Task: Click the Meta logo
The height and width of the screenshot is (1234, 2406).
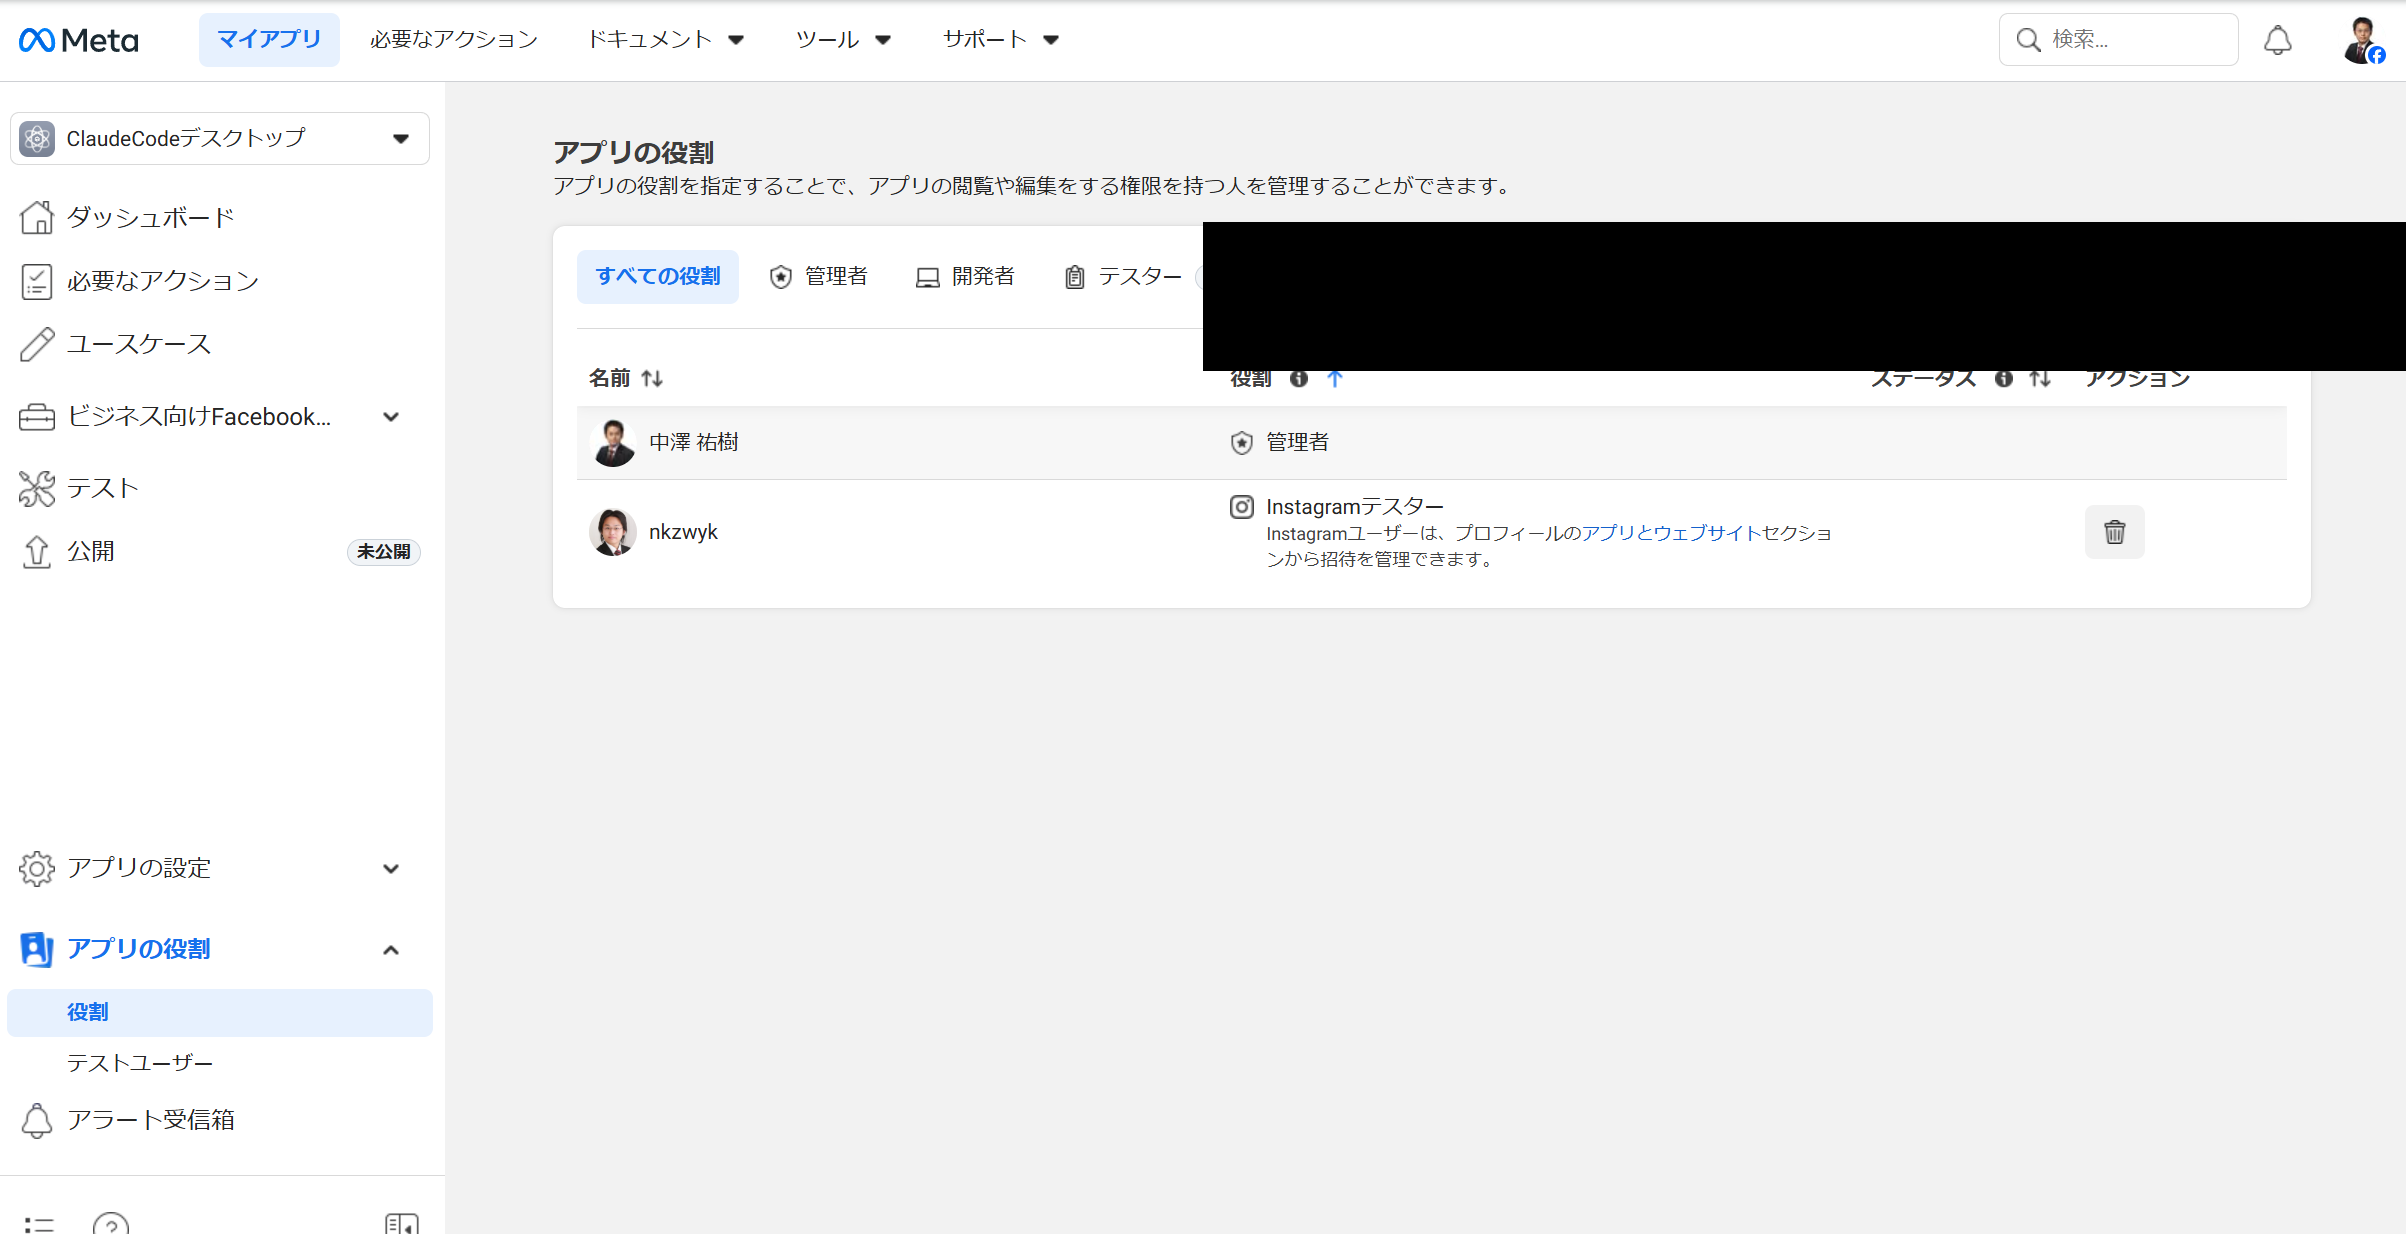Action: click(x=79, y=40)
